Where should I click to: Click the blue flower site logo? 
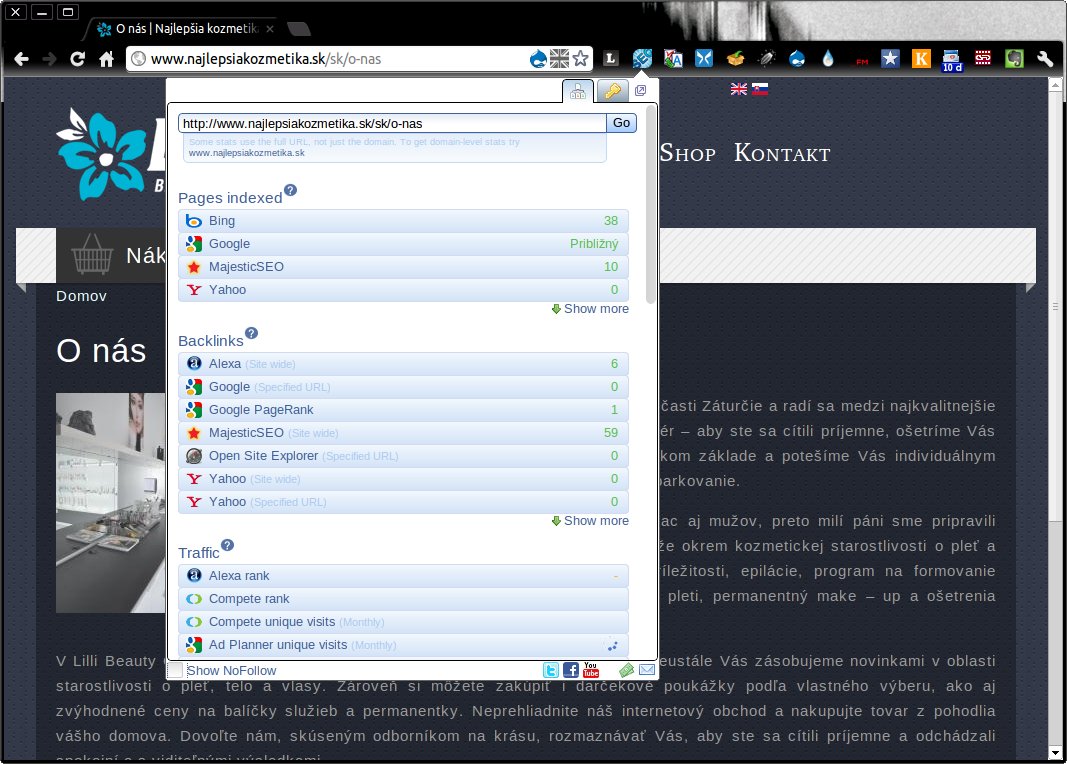click(x=100, y=155)
